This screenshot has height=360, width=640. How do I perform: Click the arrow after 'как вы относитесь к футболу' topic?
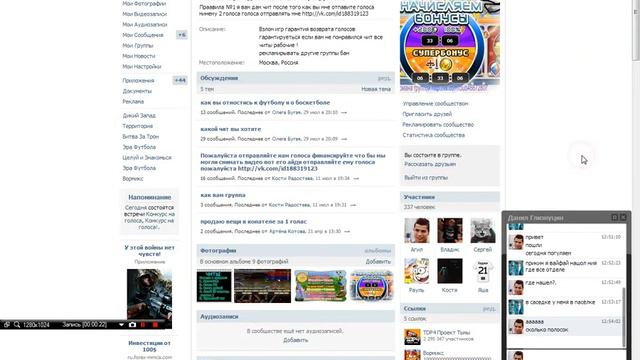pyautogui.click(x=344, y=112)
